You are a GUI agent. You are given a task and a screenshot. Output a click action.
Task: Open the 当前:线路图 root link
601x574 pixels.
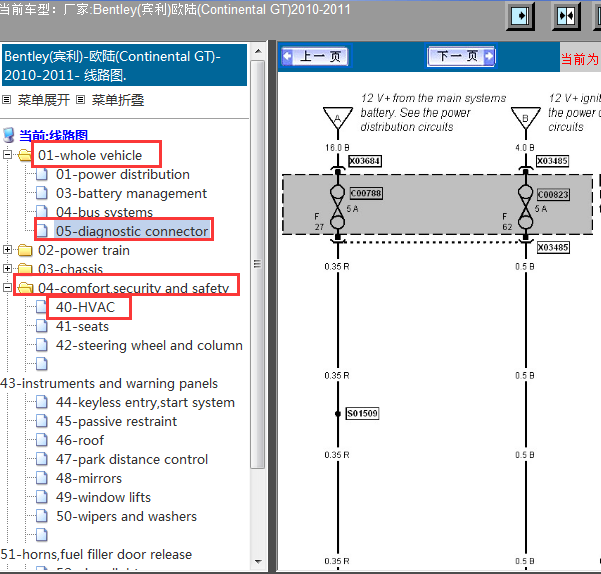54,135
